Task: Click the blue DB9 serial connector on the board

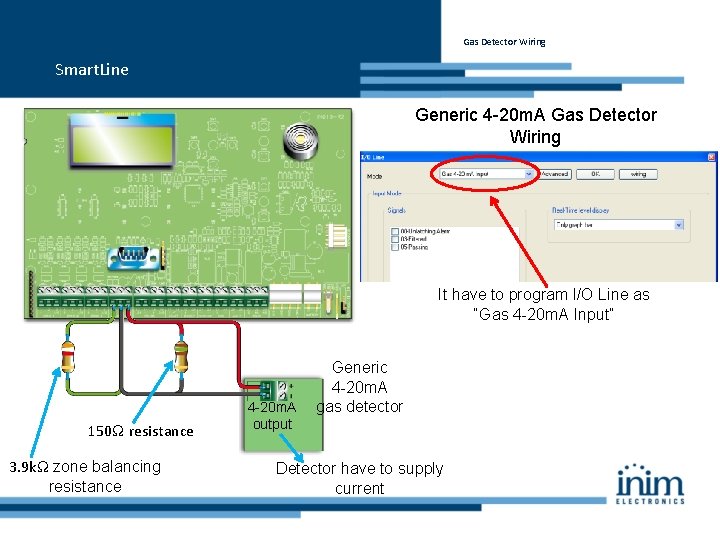Action: pos(133,257)
